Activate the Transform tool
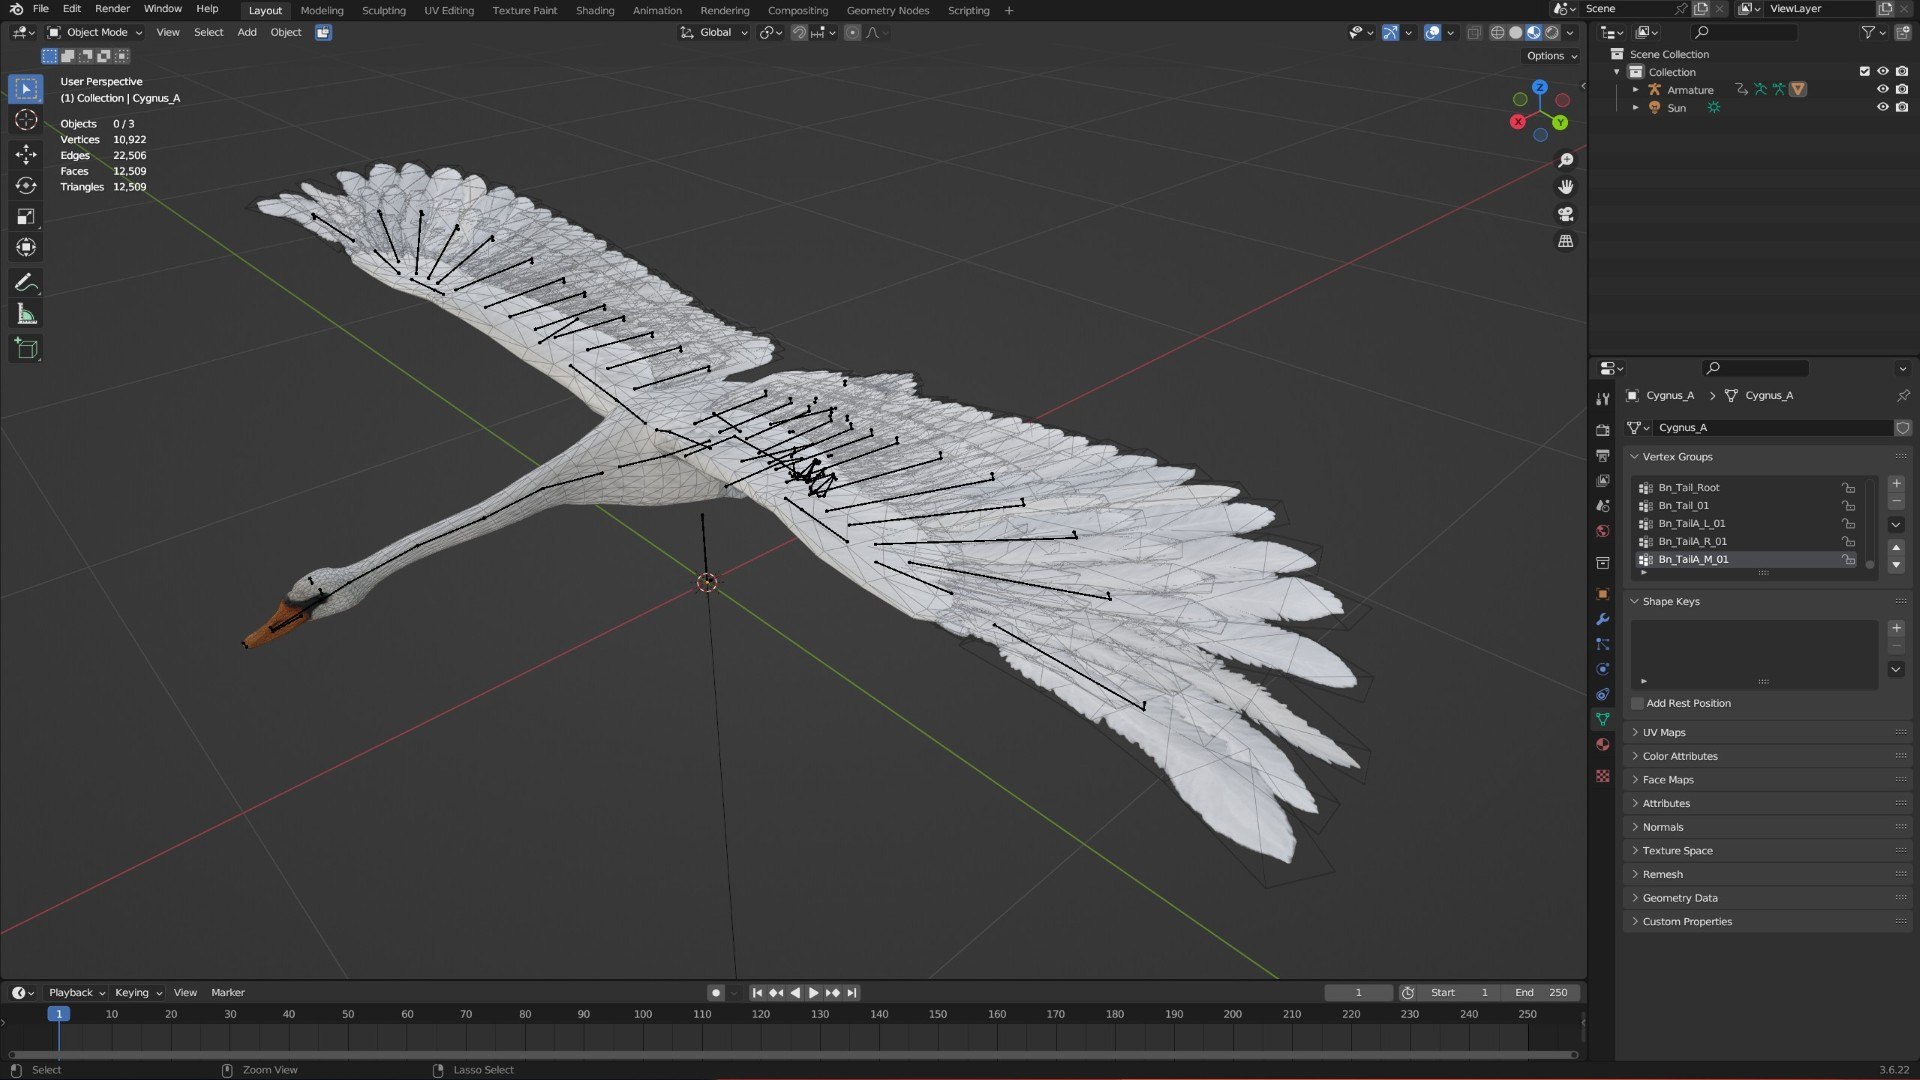Screen dimensions: 1920x1080 (26, 247)
